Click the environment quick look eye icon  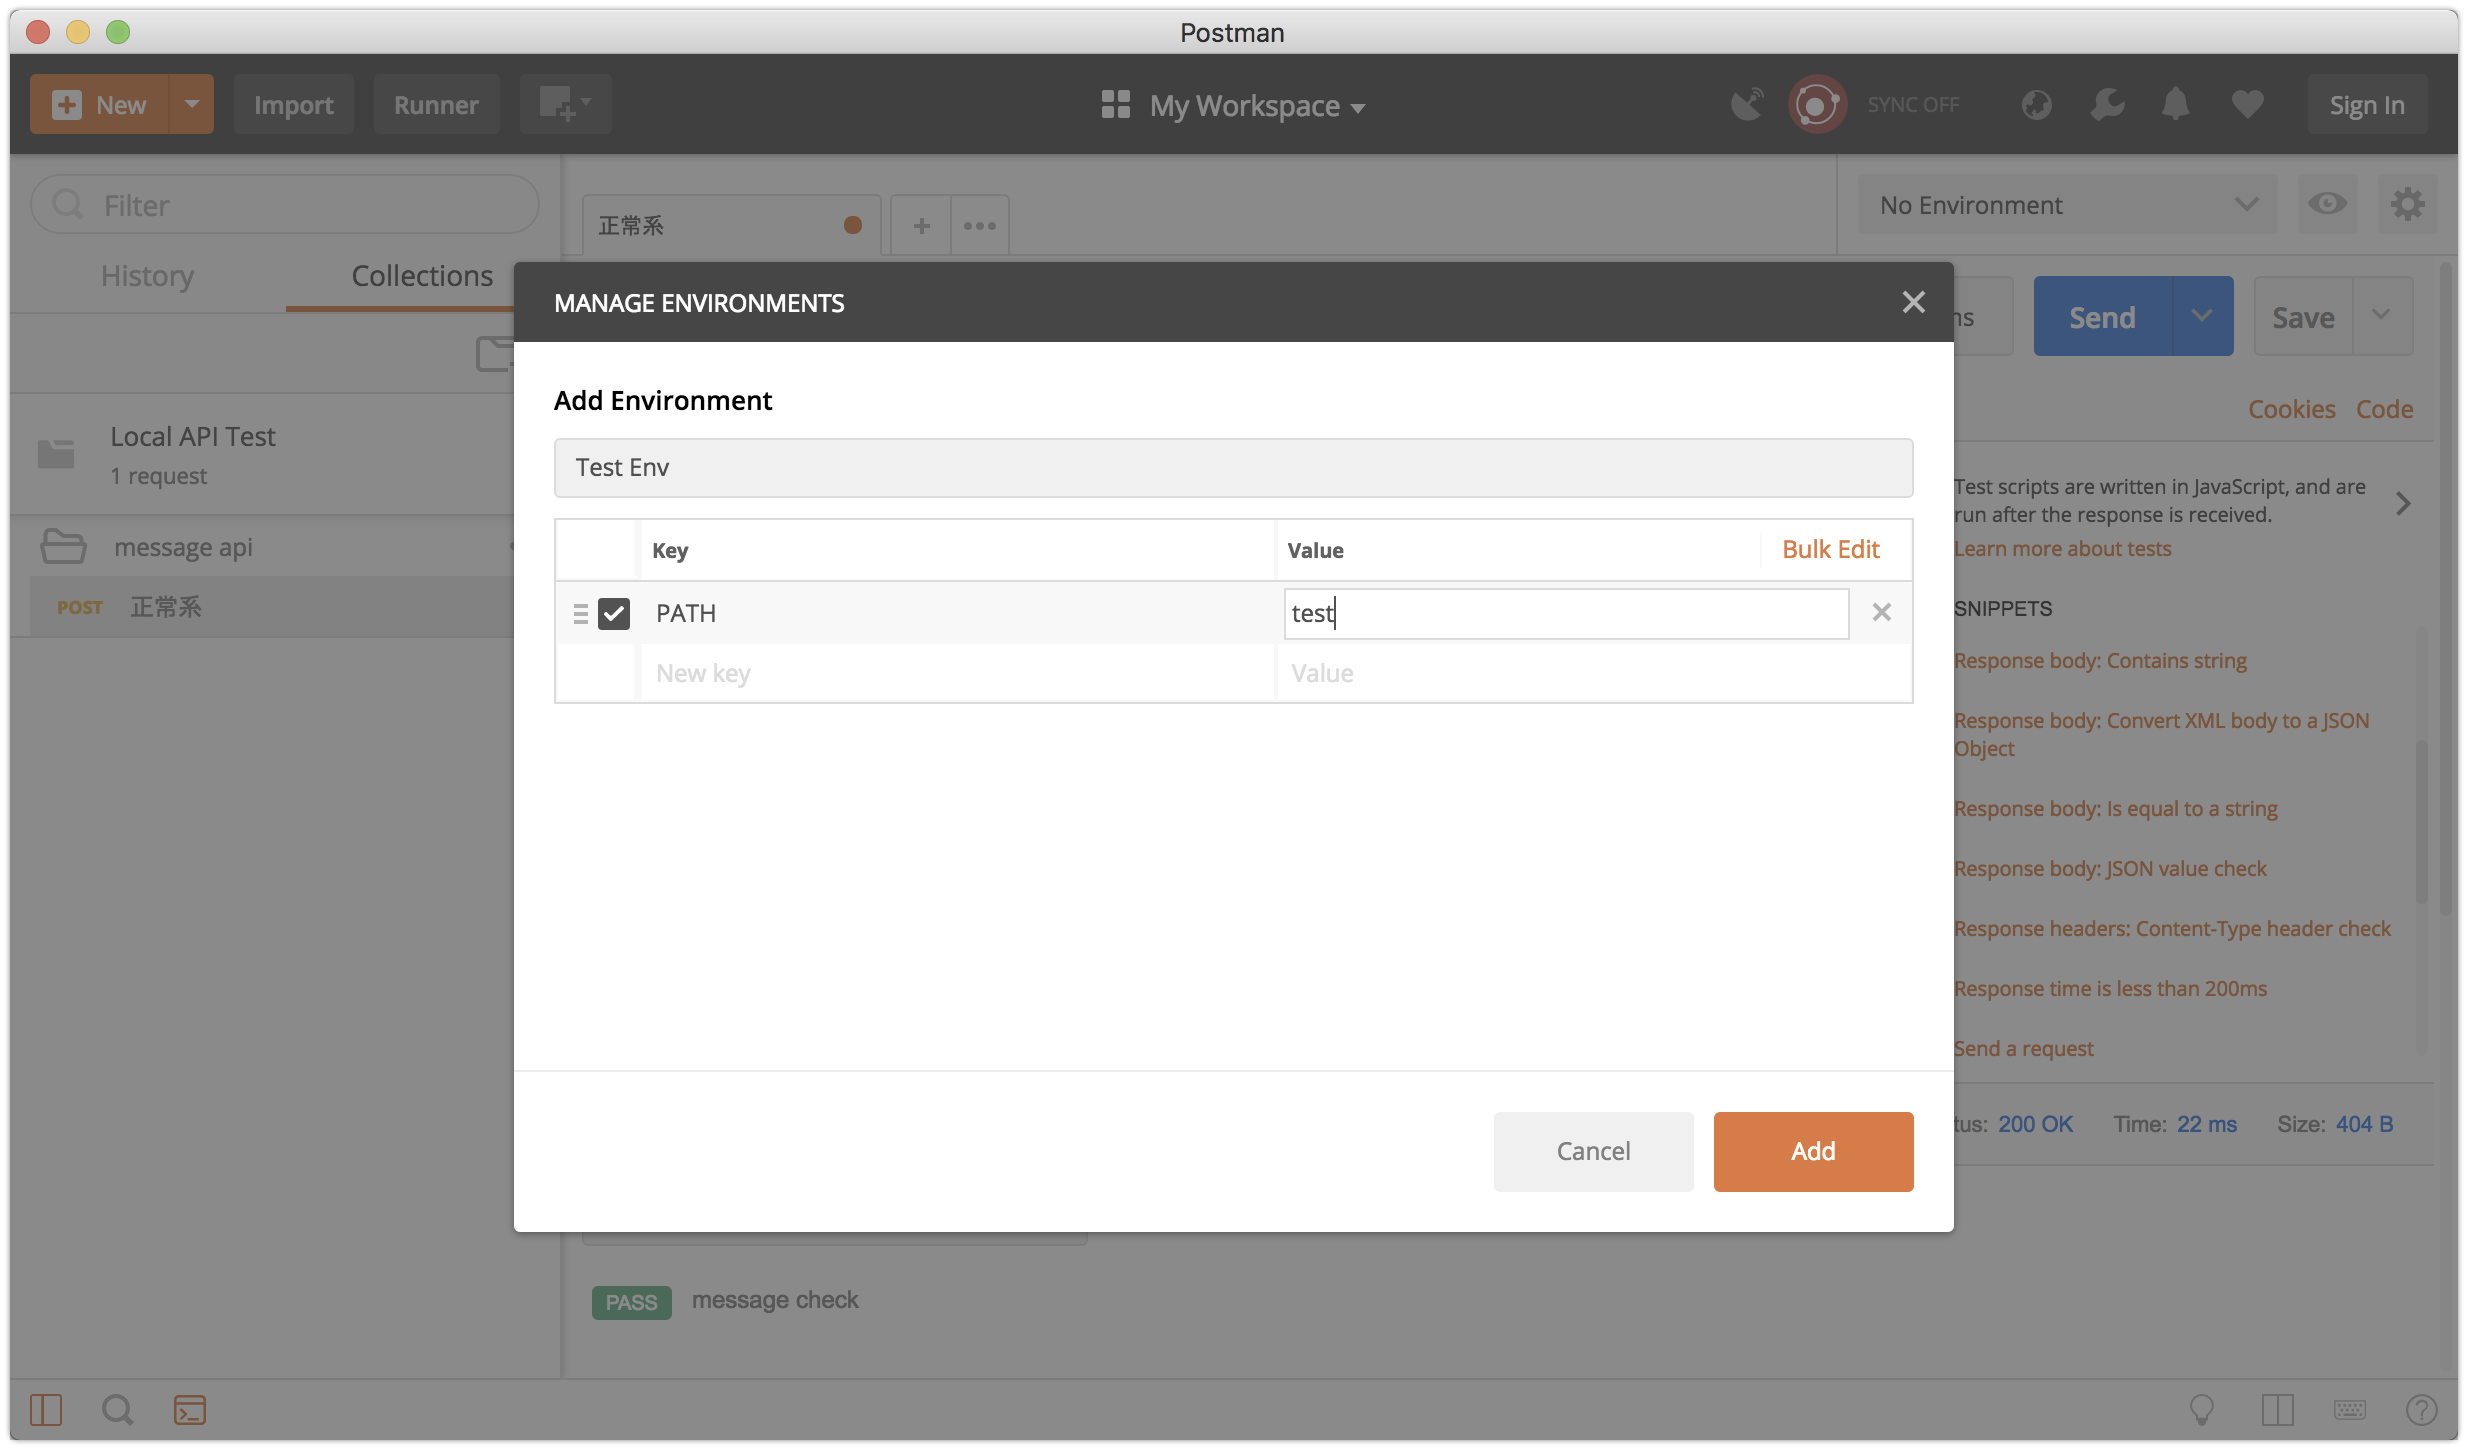click(2327, 205)
